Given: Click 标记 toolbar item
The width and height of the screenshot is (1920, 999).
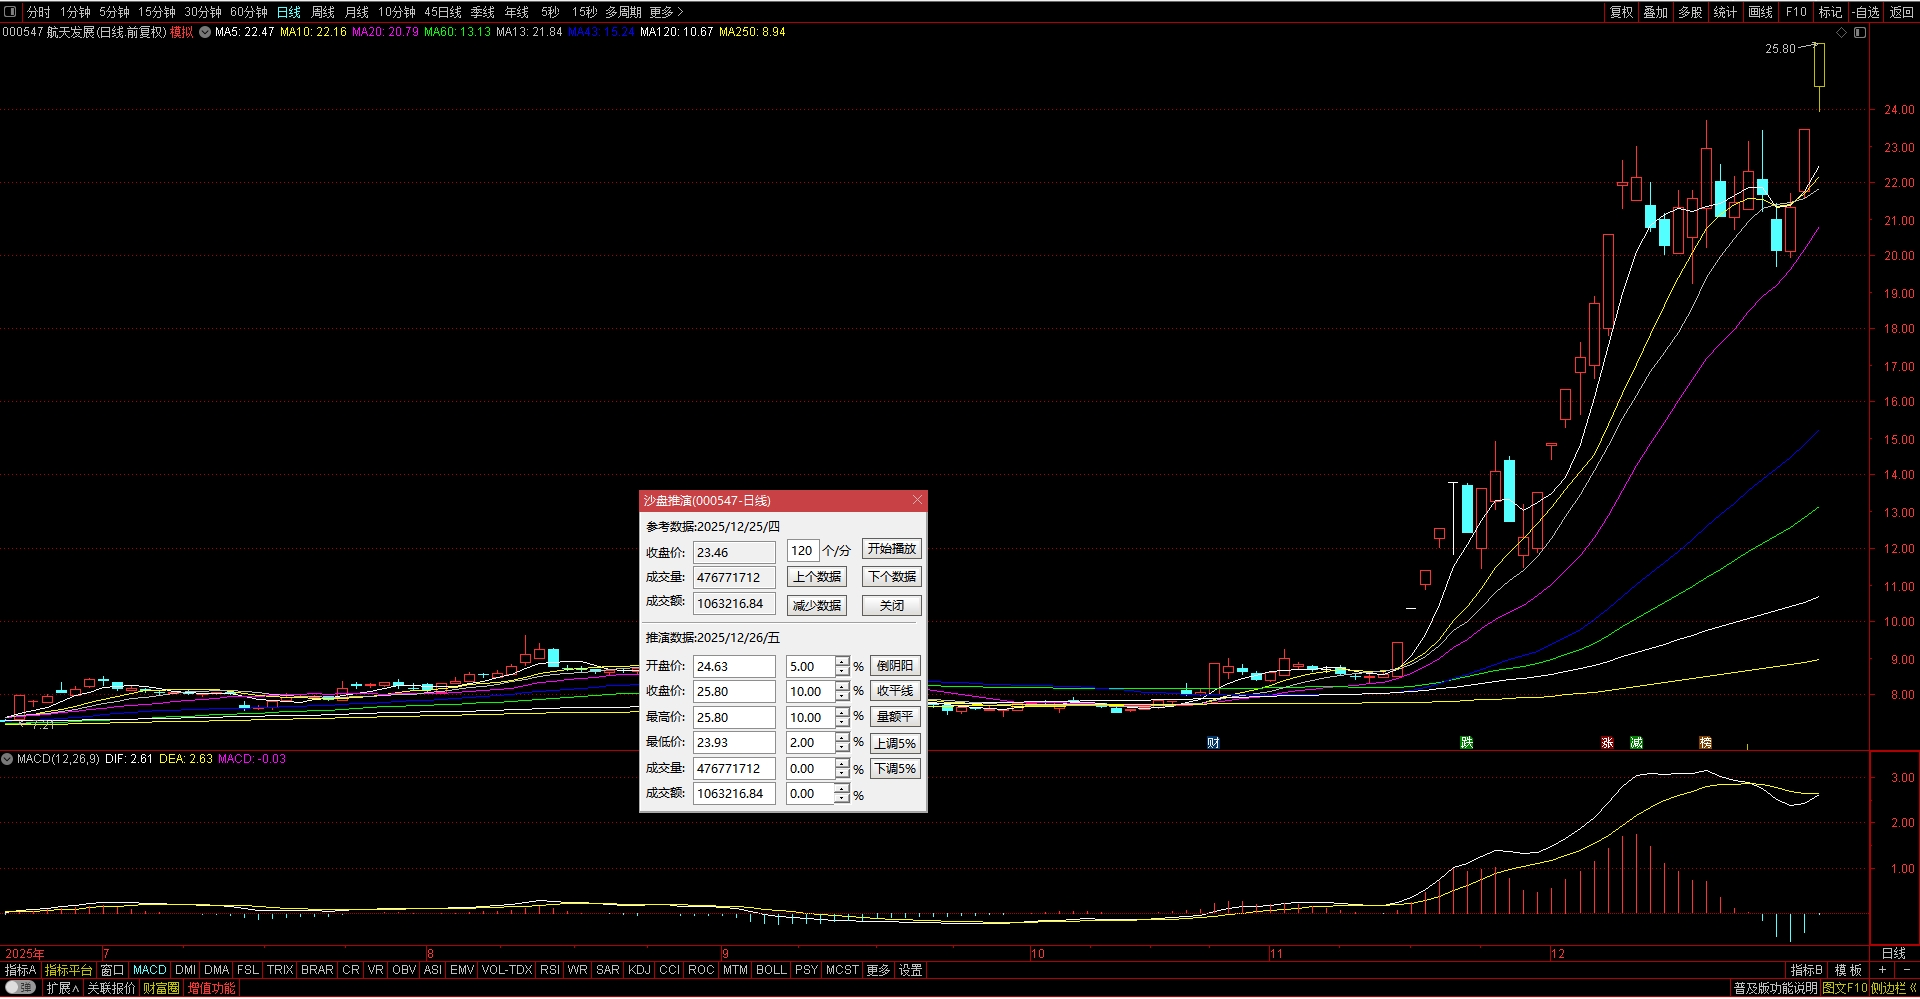Looking at the screenshot, I should (1830, 12).
